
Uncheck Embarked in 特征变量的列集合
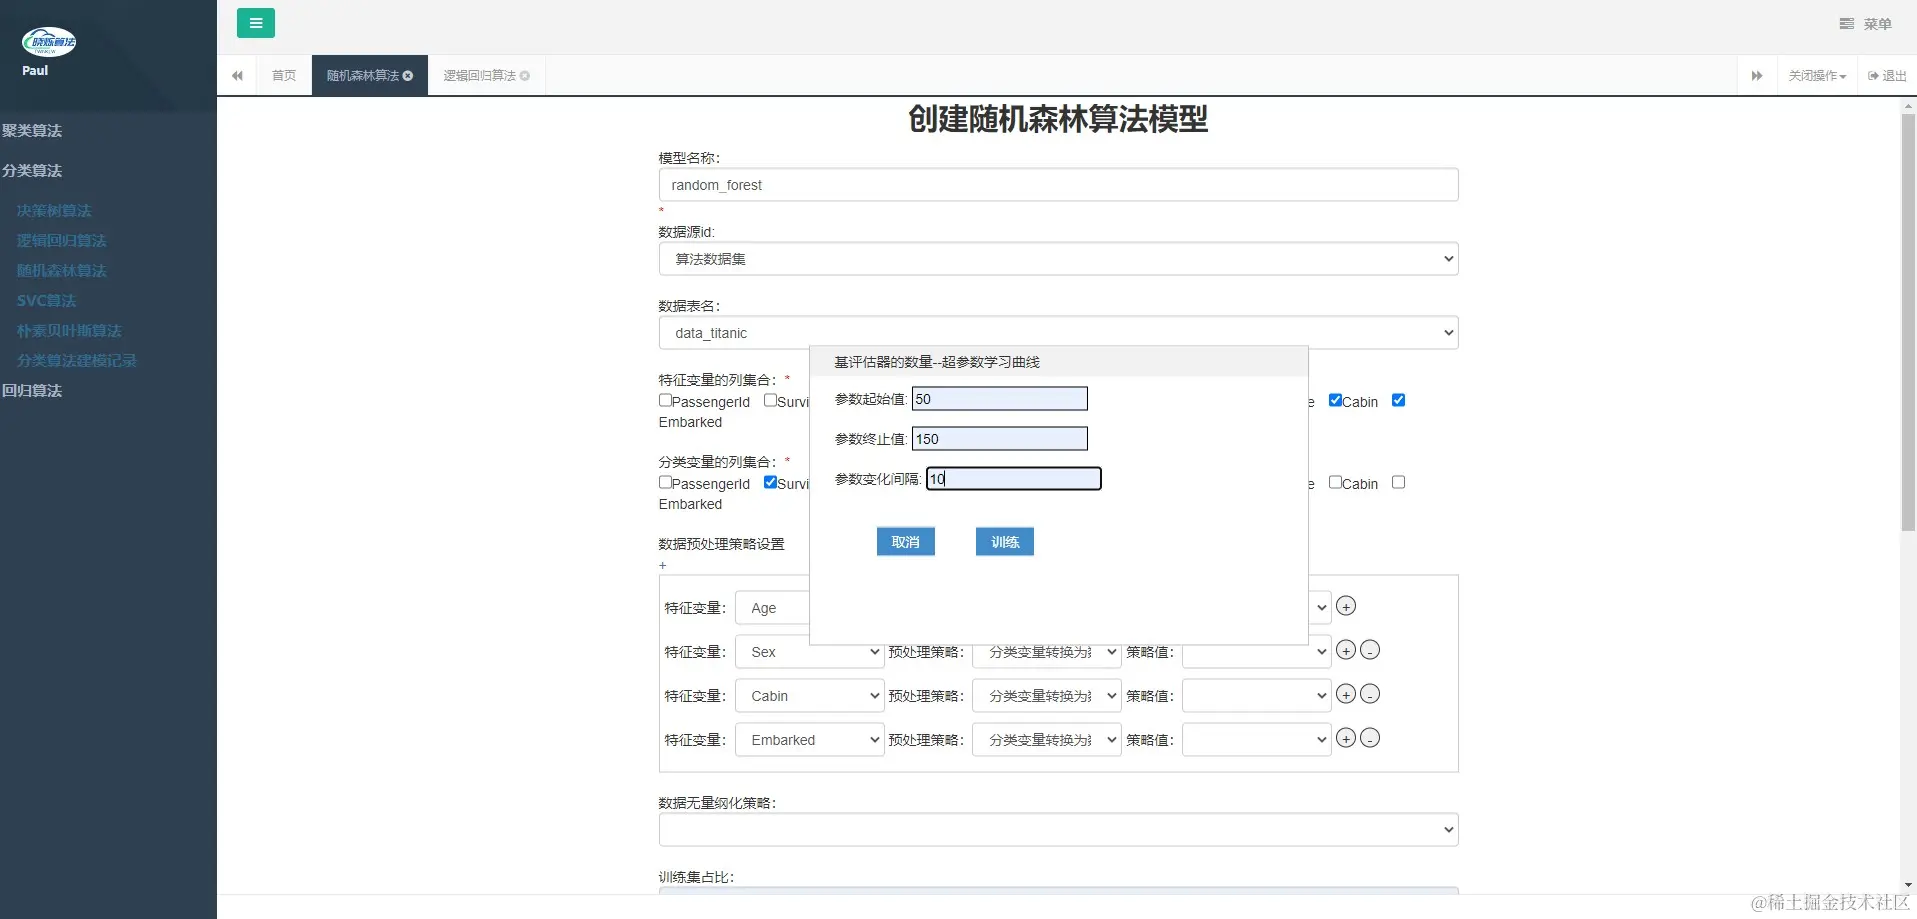tap(1398, 400)
